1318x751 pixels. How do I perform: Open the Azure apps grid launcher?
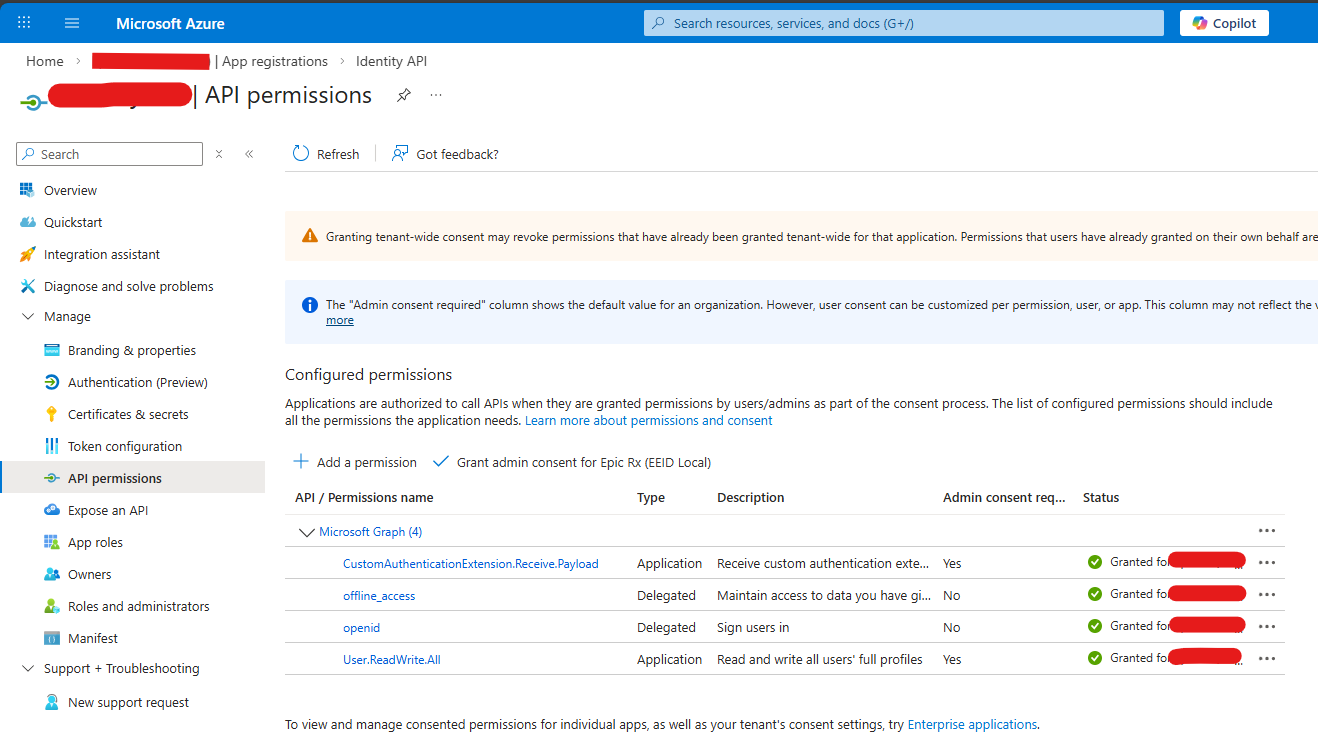point(25,23)
